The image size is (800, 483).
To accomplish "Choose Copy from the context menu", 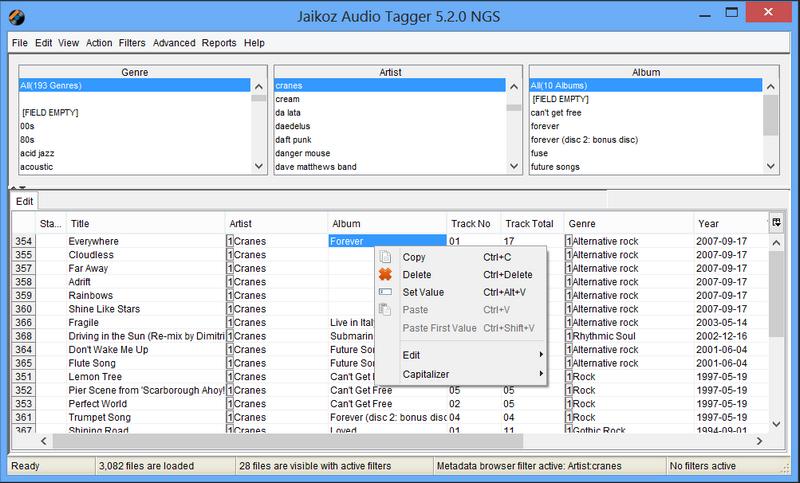I will pyautogui.click(x=461, y=257).
